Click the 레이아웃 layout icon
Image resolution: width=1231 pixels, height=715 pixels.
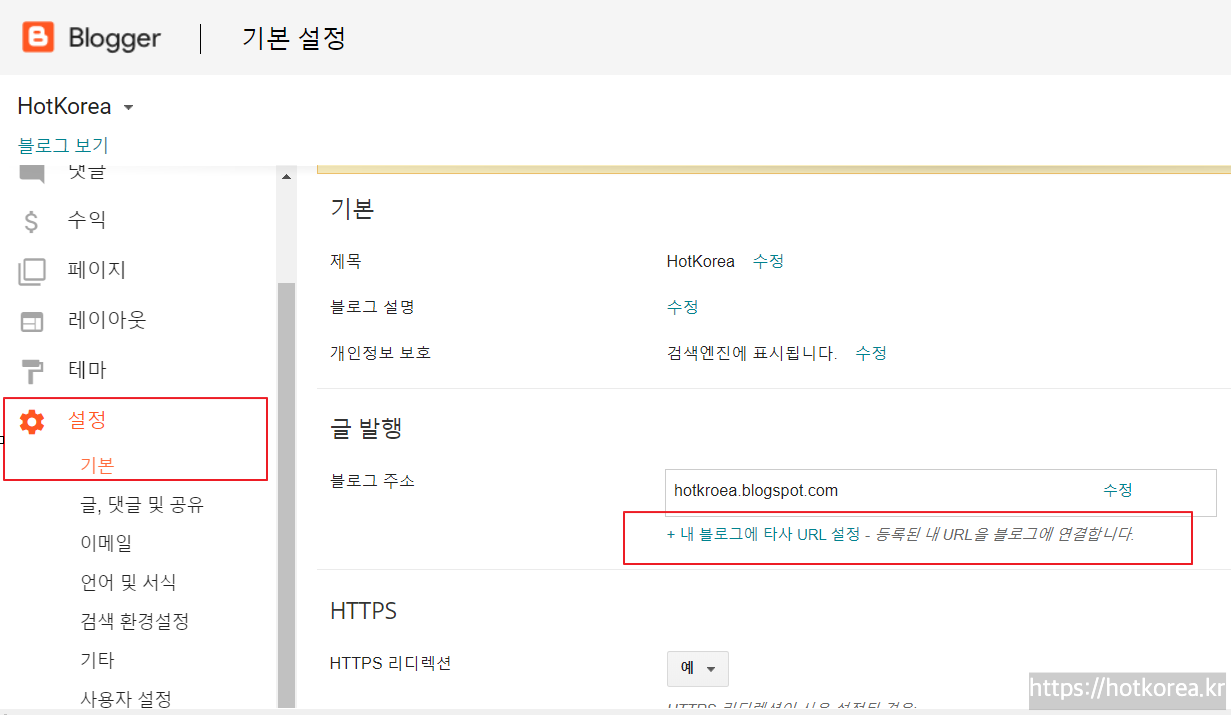click(x=32, y=322)
